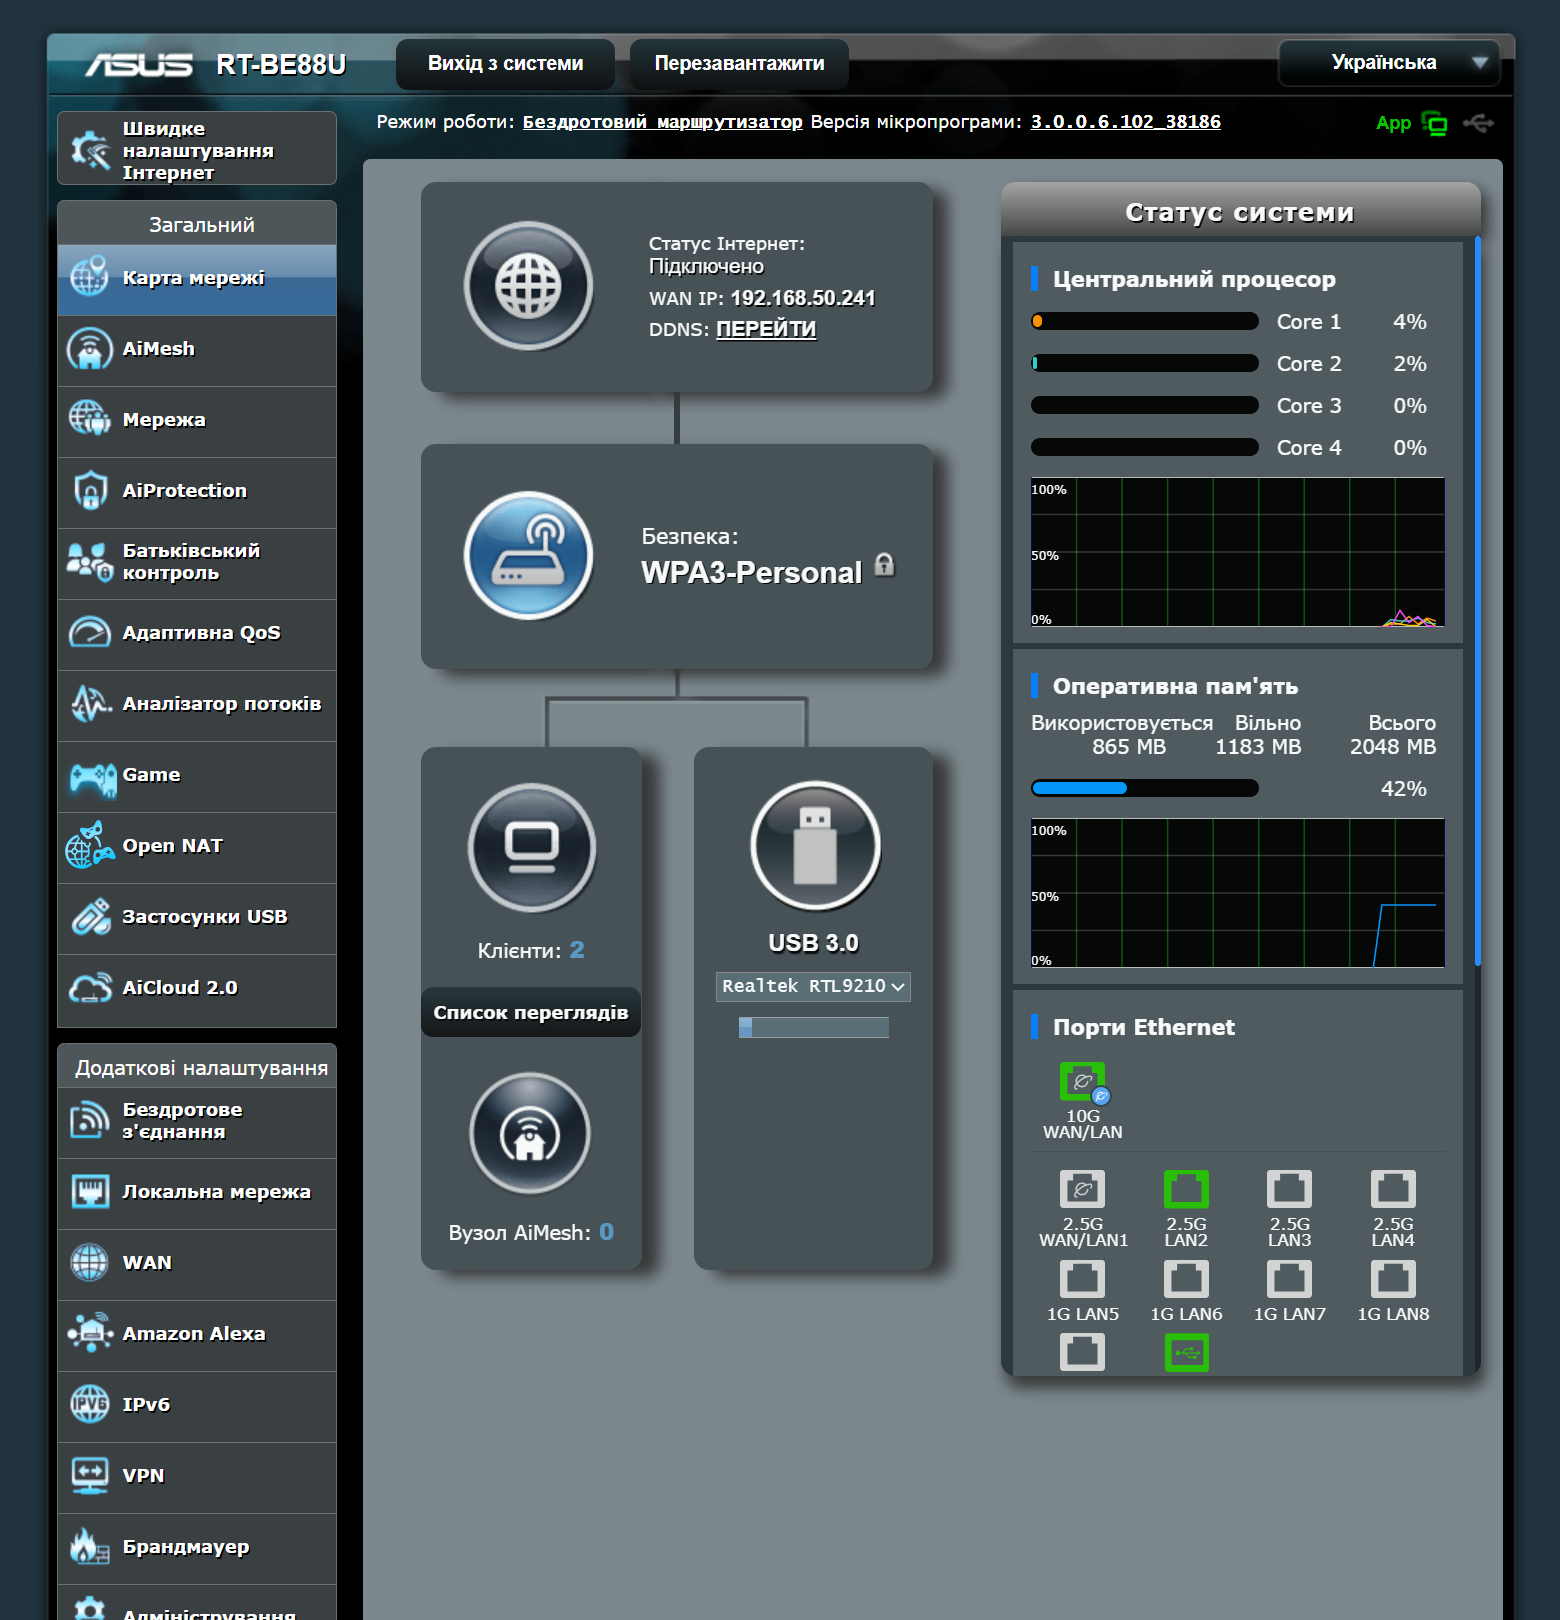Go to Open NAT menu item

pyautogui.click(x=197, y=848)
